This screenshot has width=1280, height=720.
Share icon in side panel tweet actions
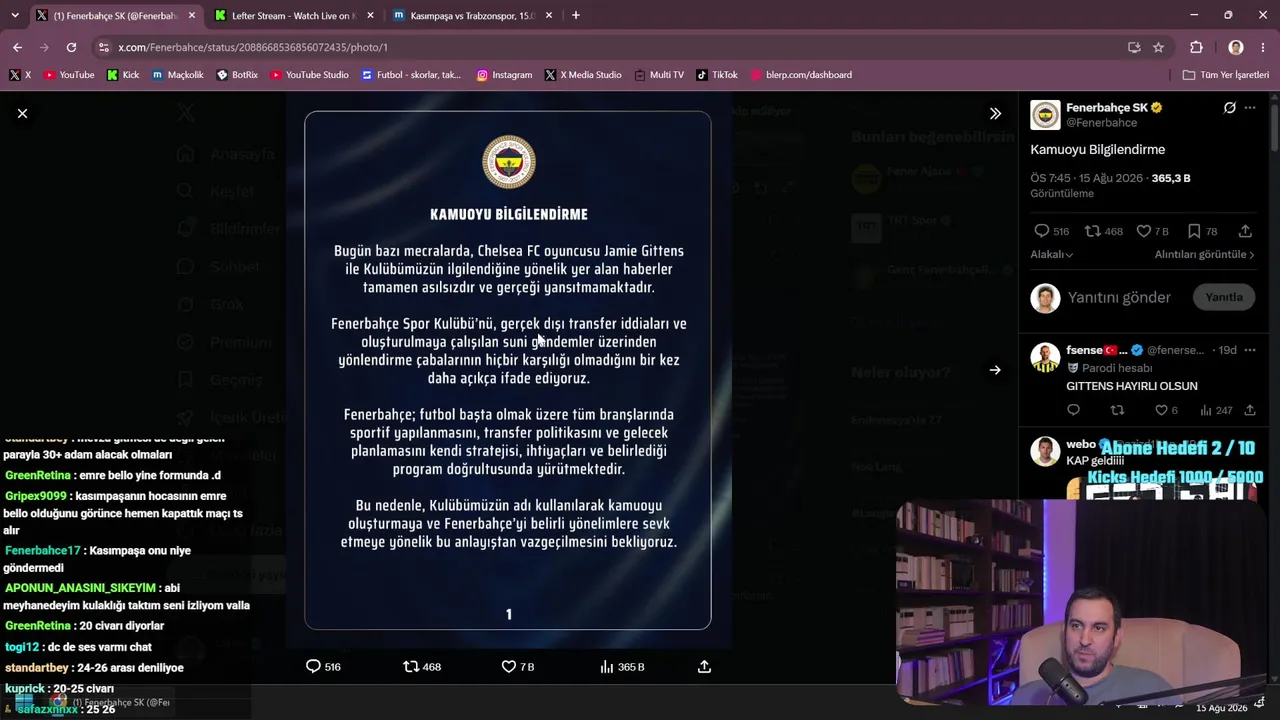point(1245,231)
